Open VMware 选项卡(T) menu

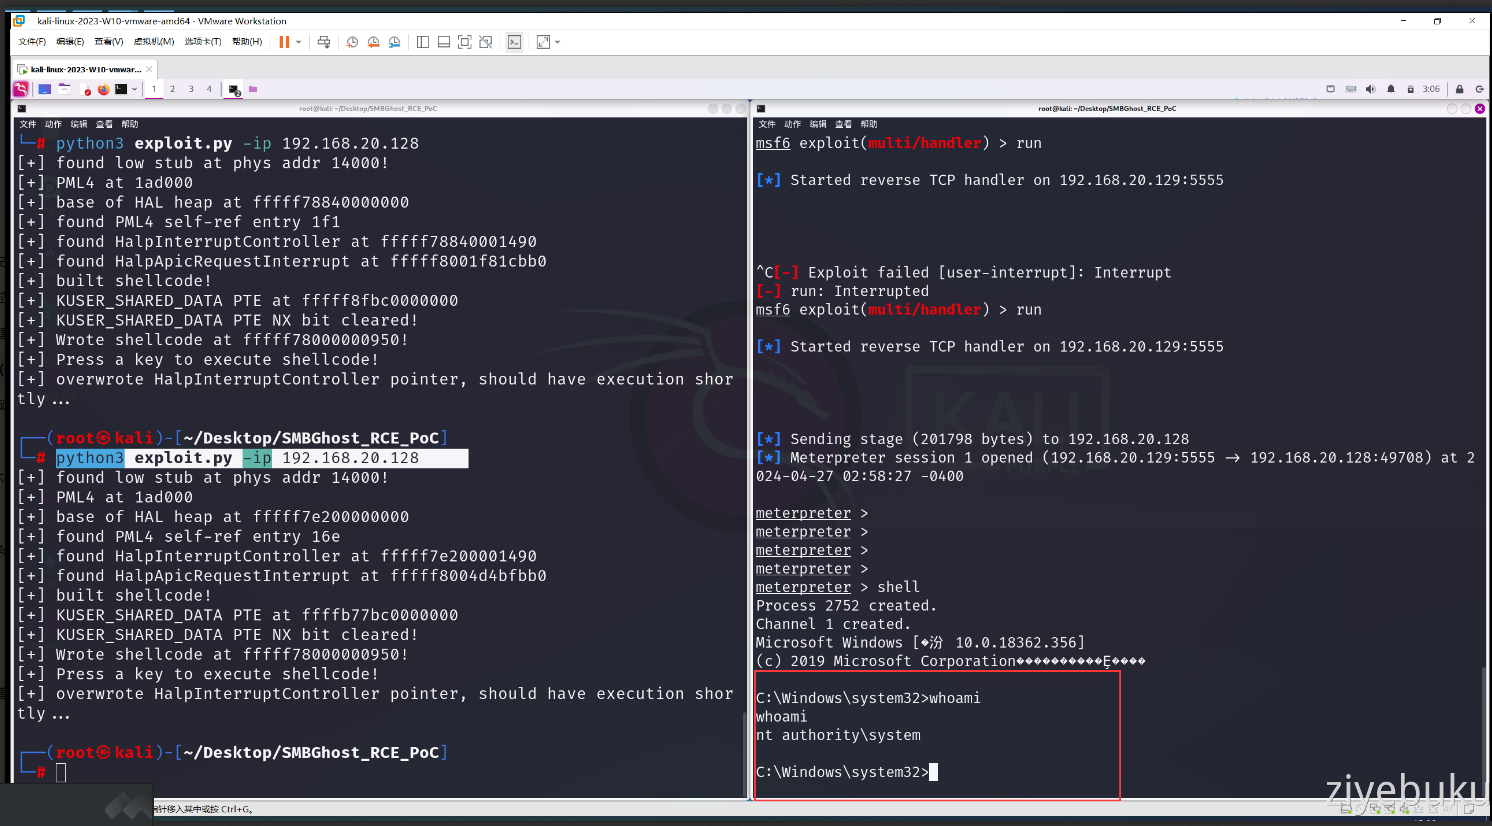coord(202,42)
